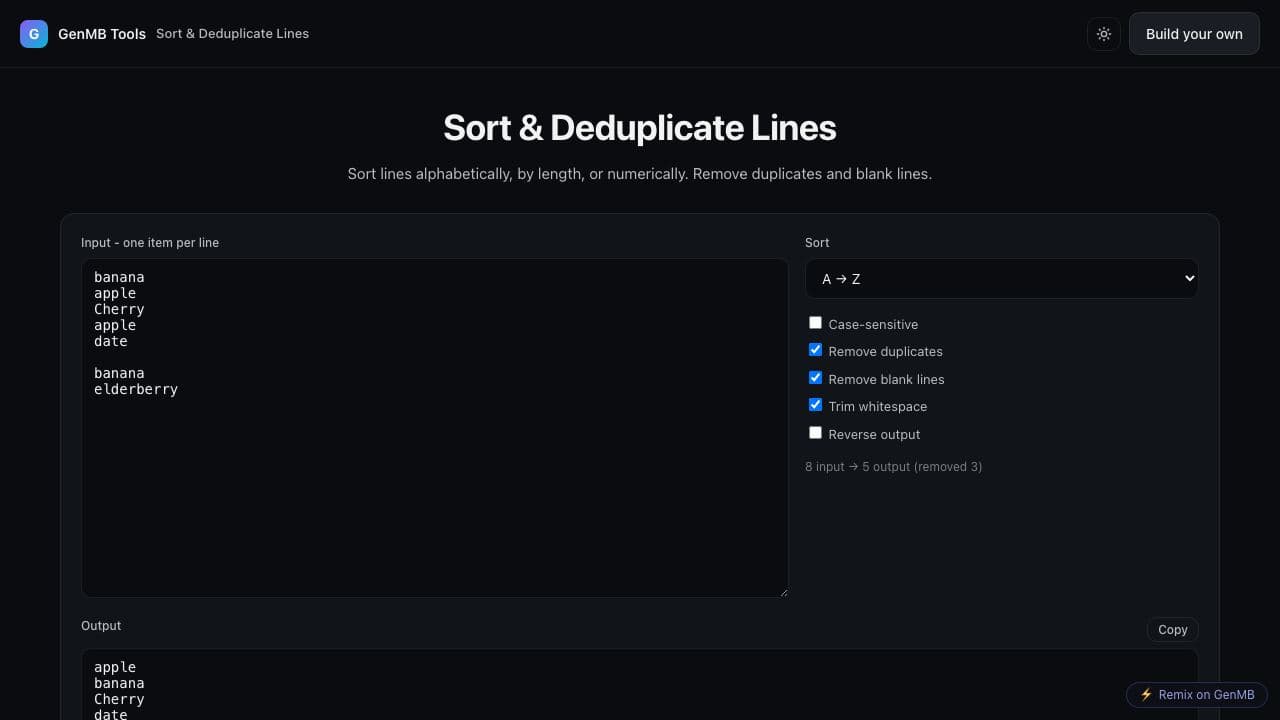The height and width of the screenshot is (720, 1280).
Task: Toggle the light/dark theme sun icon
Action: (x=1104, y=34)
